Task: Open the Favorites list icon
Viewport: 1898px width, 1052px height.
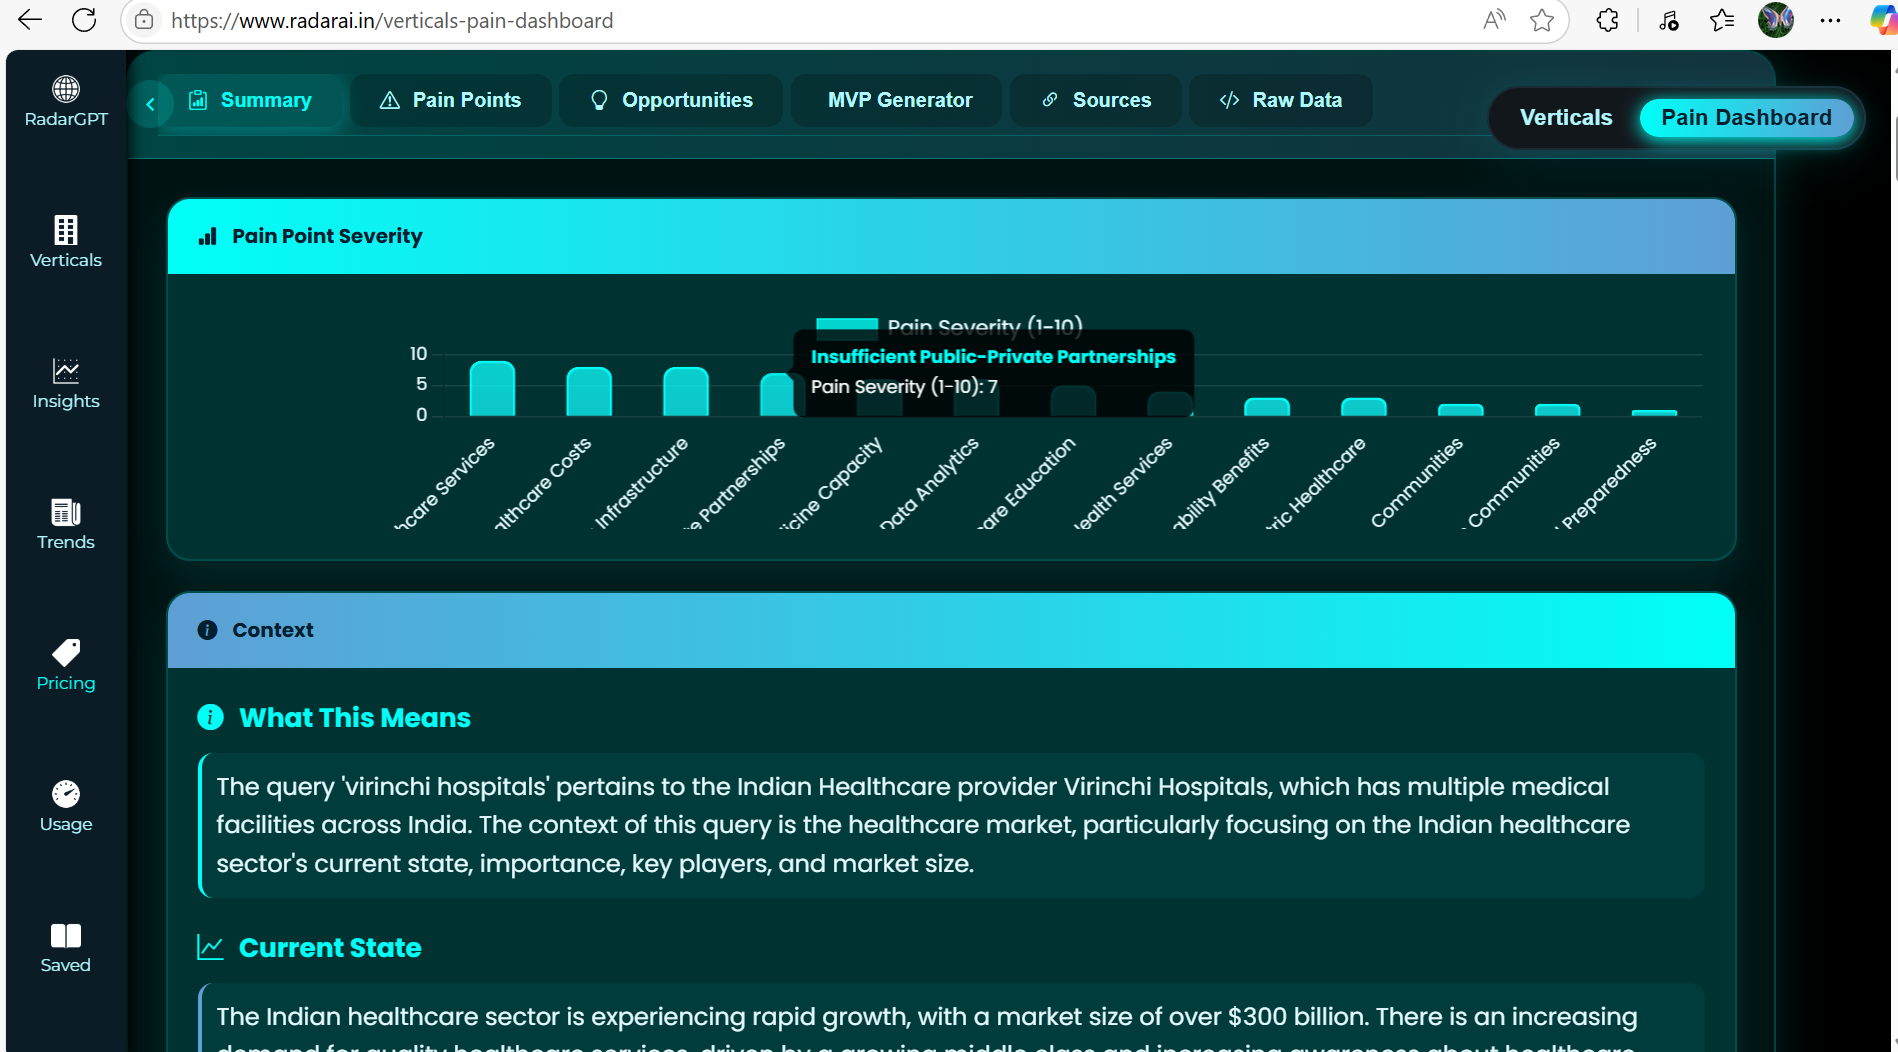Action: point(1722,20)
